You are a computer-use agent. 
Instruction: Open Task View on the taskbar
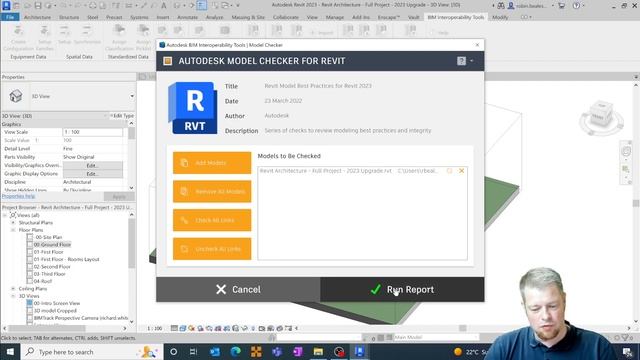(x=193, y=352)
